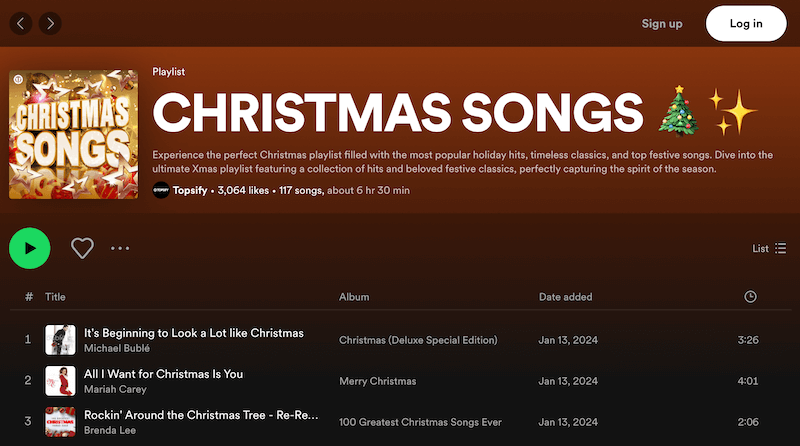Sort by the Date added column
The height and width of the screenshot is (446, 800).
565,297
